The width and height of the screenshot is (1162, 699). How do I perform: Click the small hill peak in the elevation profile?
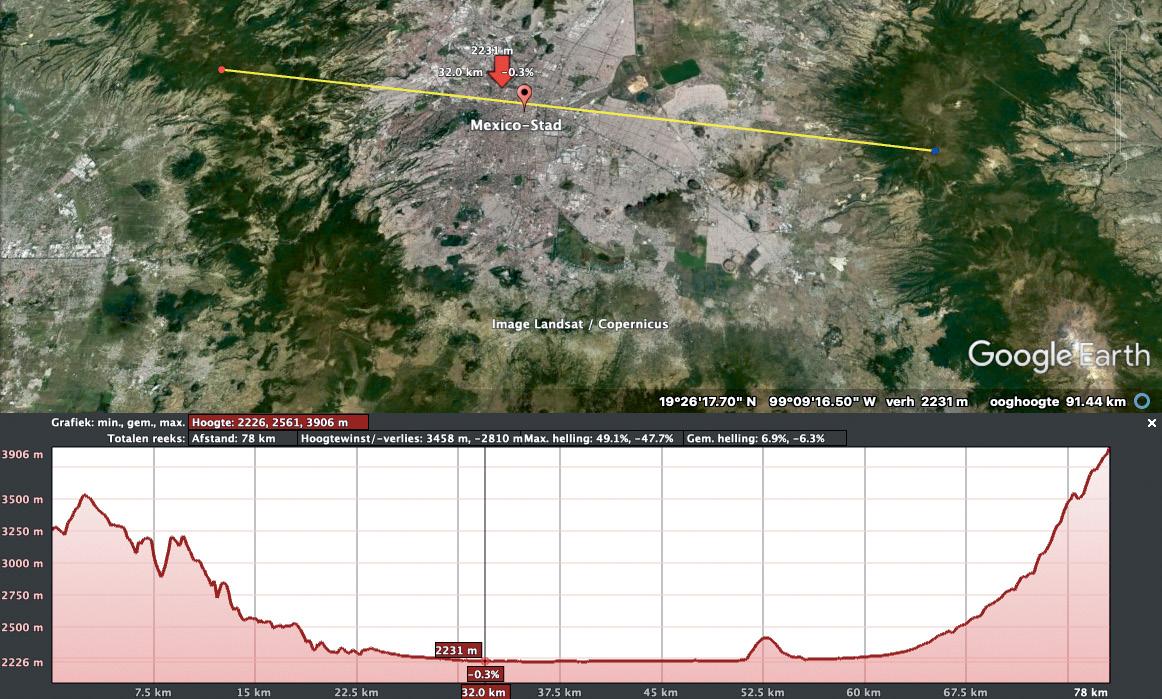pos(766,637)
